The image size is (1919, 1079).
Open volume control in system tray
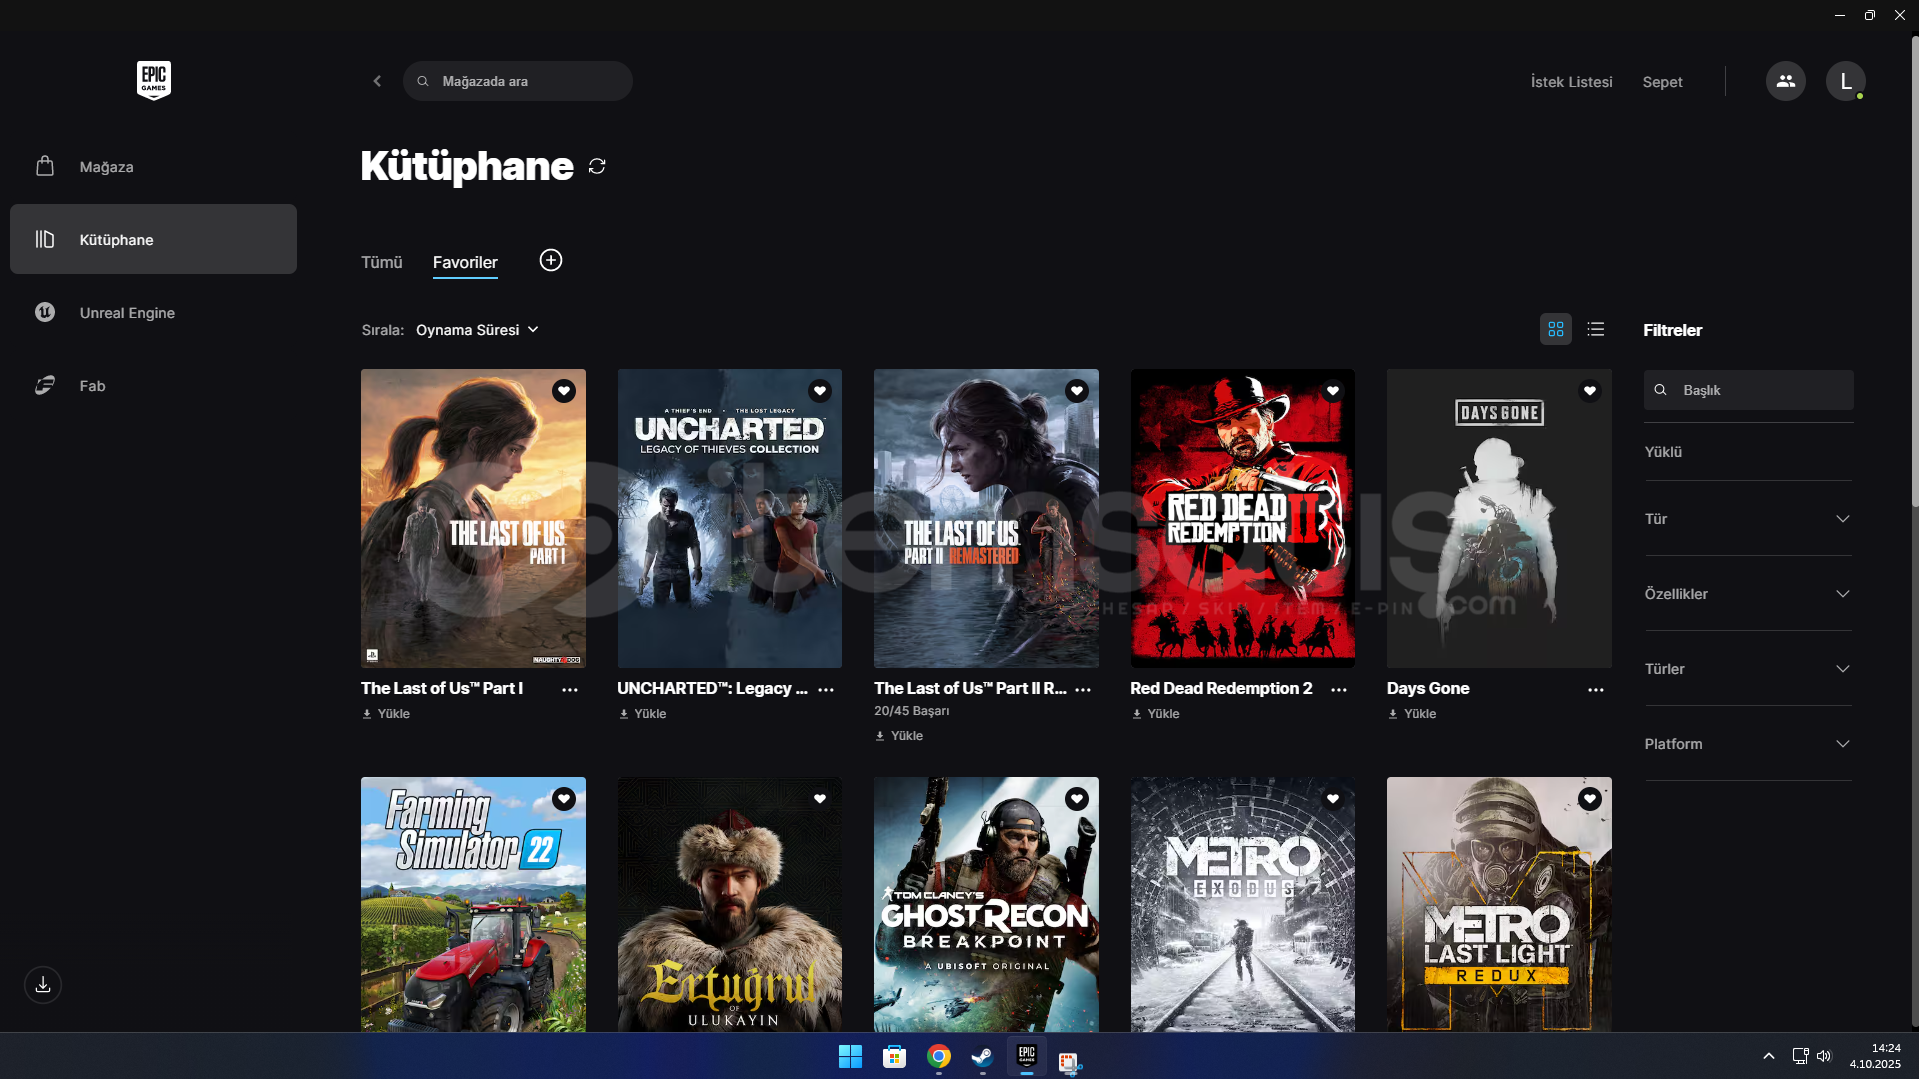point(1824,1056)
